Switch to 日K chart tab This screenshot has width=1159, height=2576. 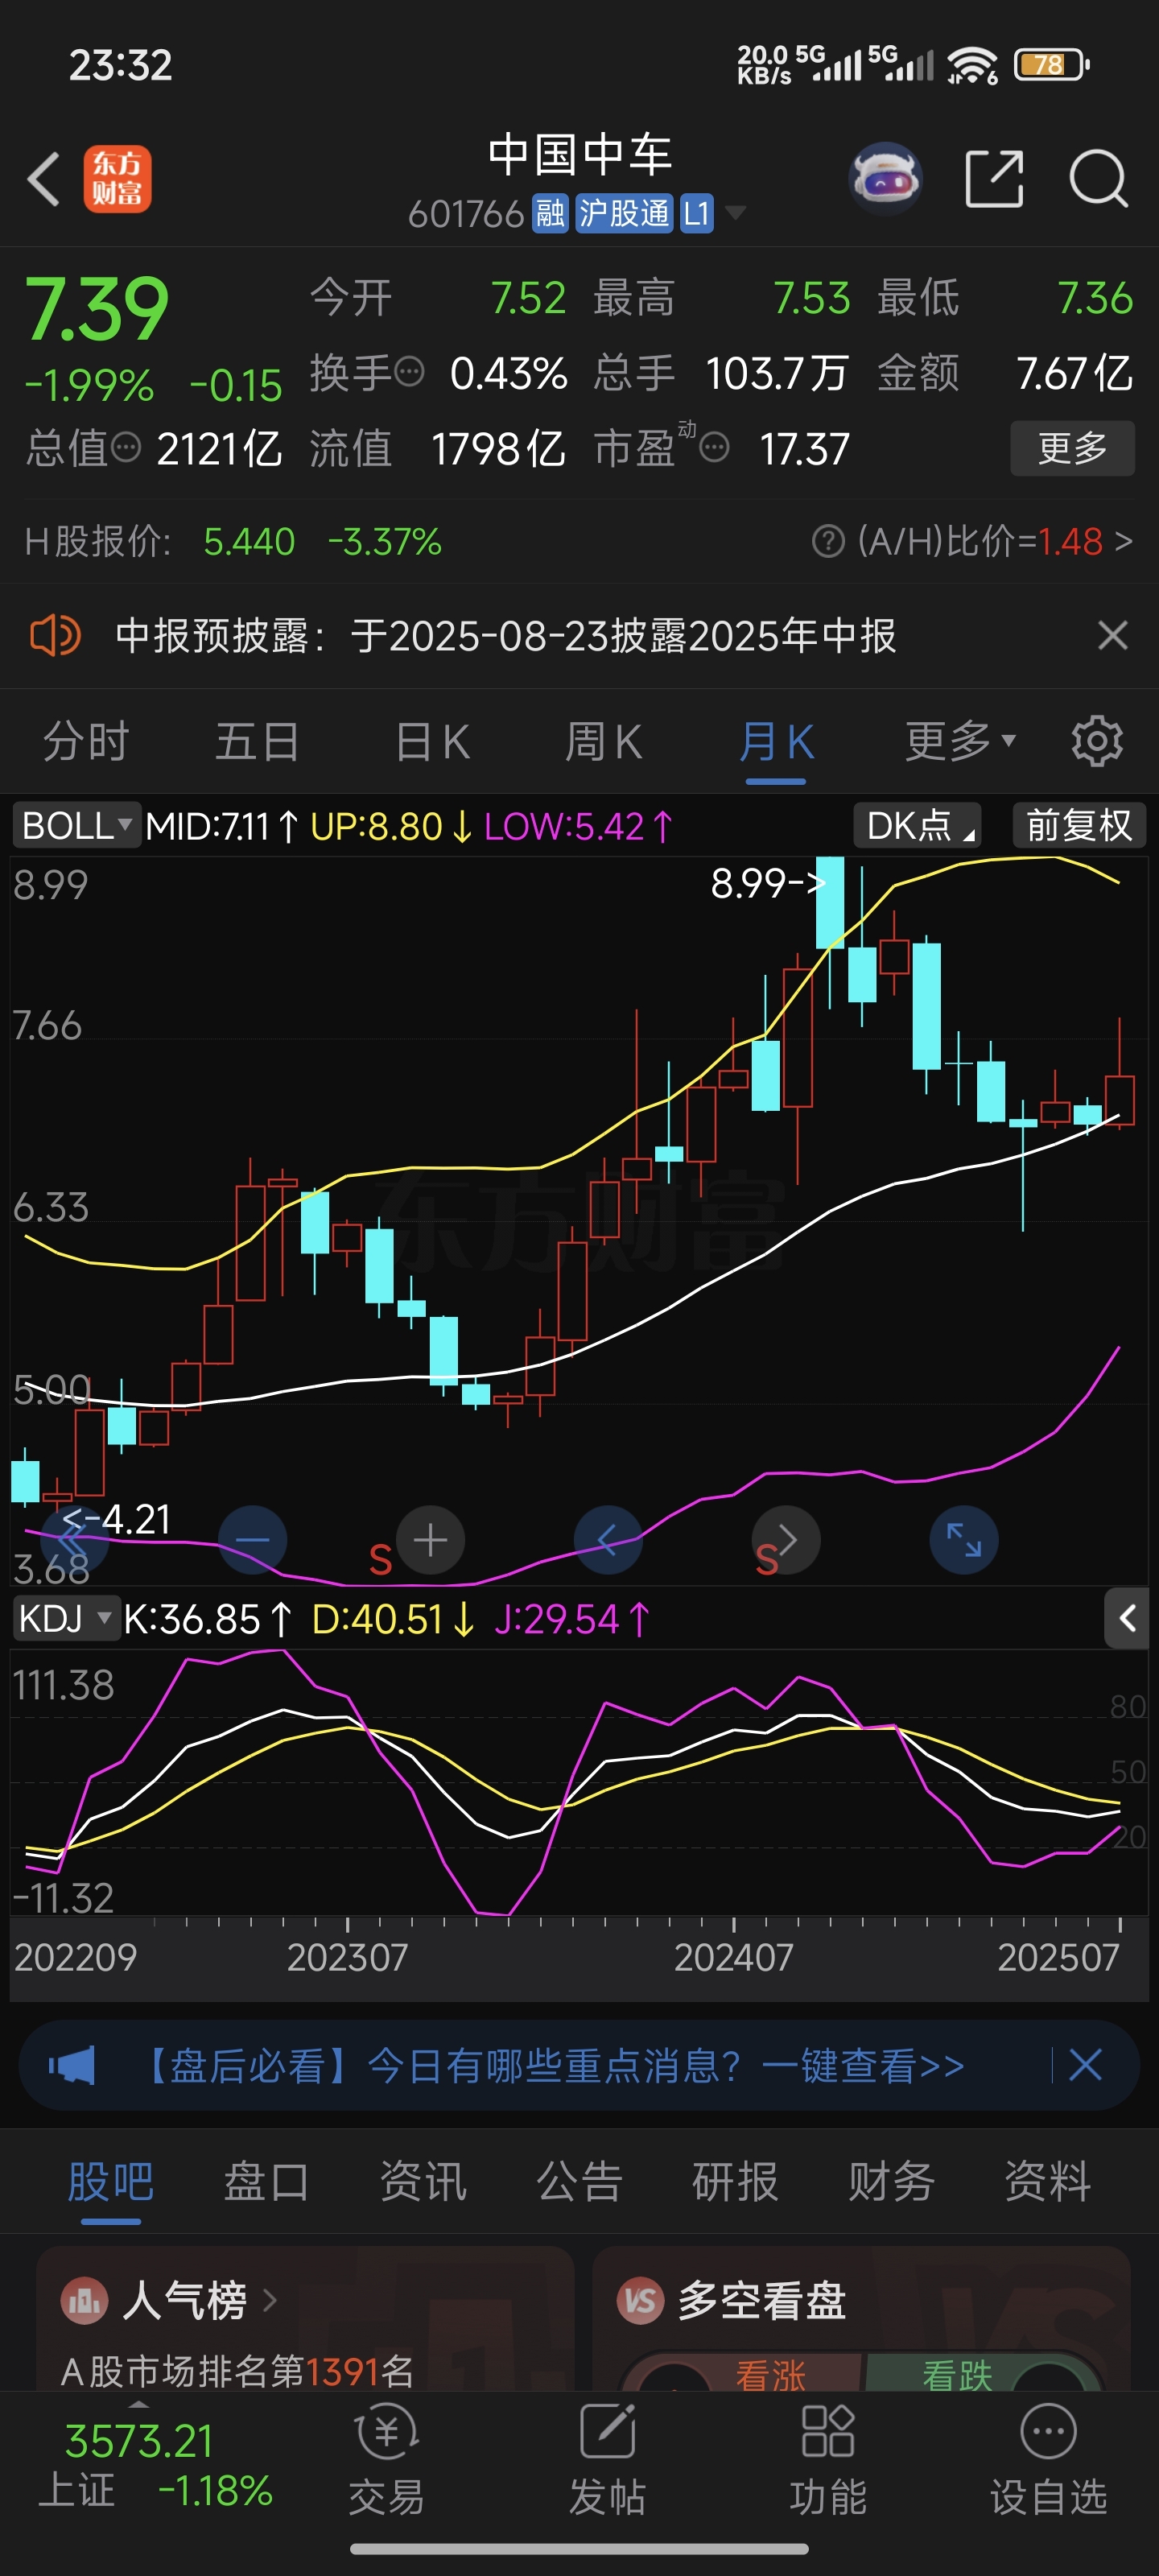pos(432,742)
